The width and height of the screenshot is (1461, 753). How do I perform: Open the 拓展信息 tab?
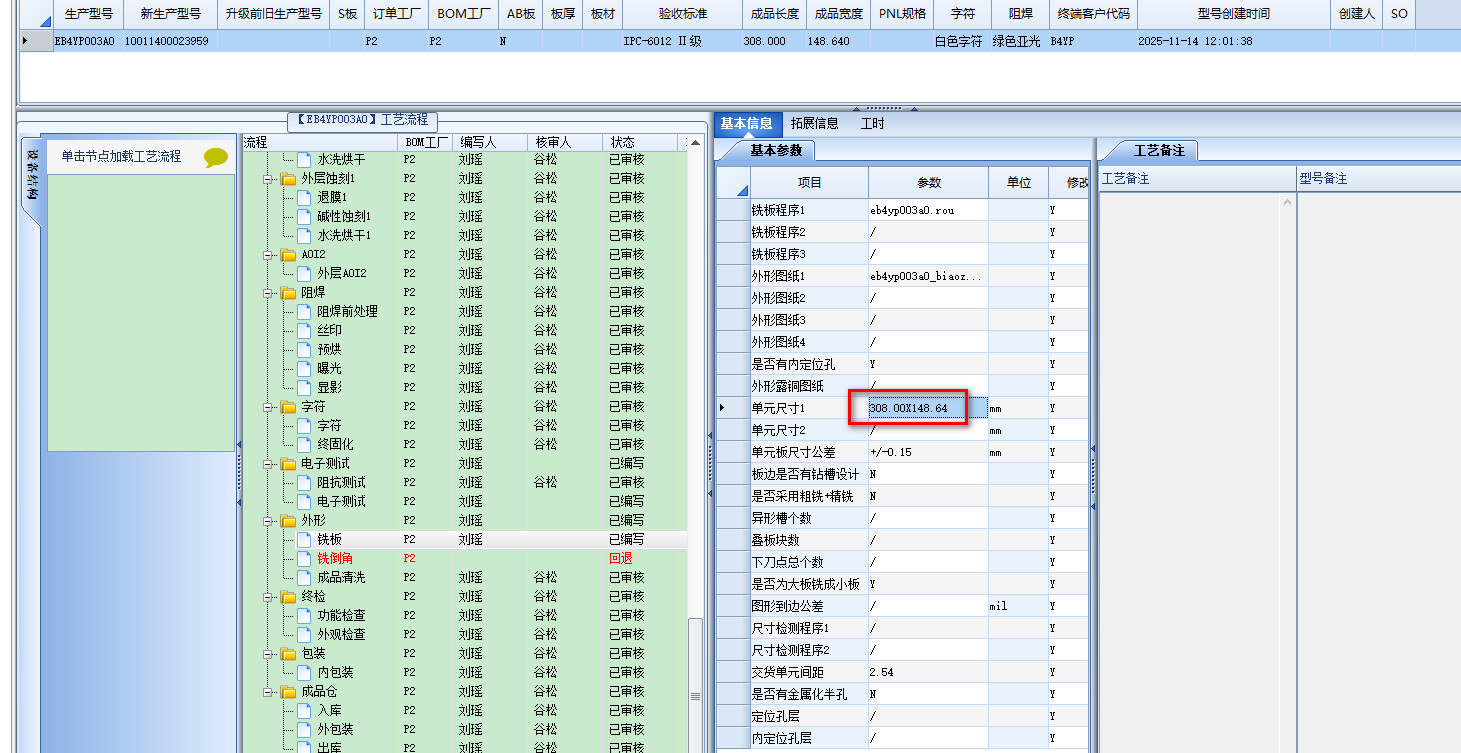pos(814,124)
